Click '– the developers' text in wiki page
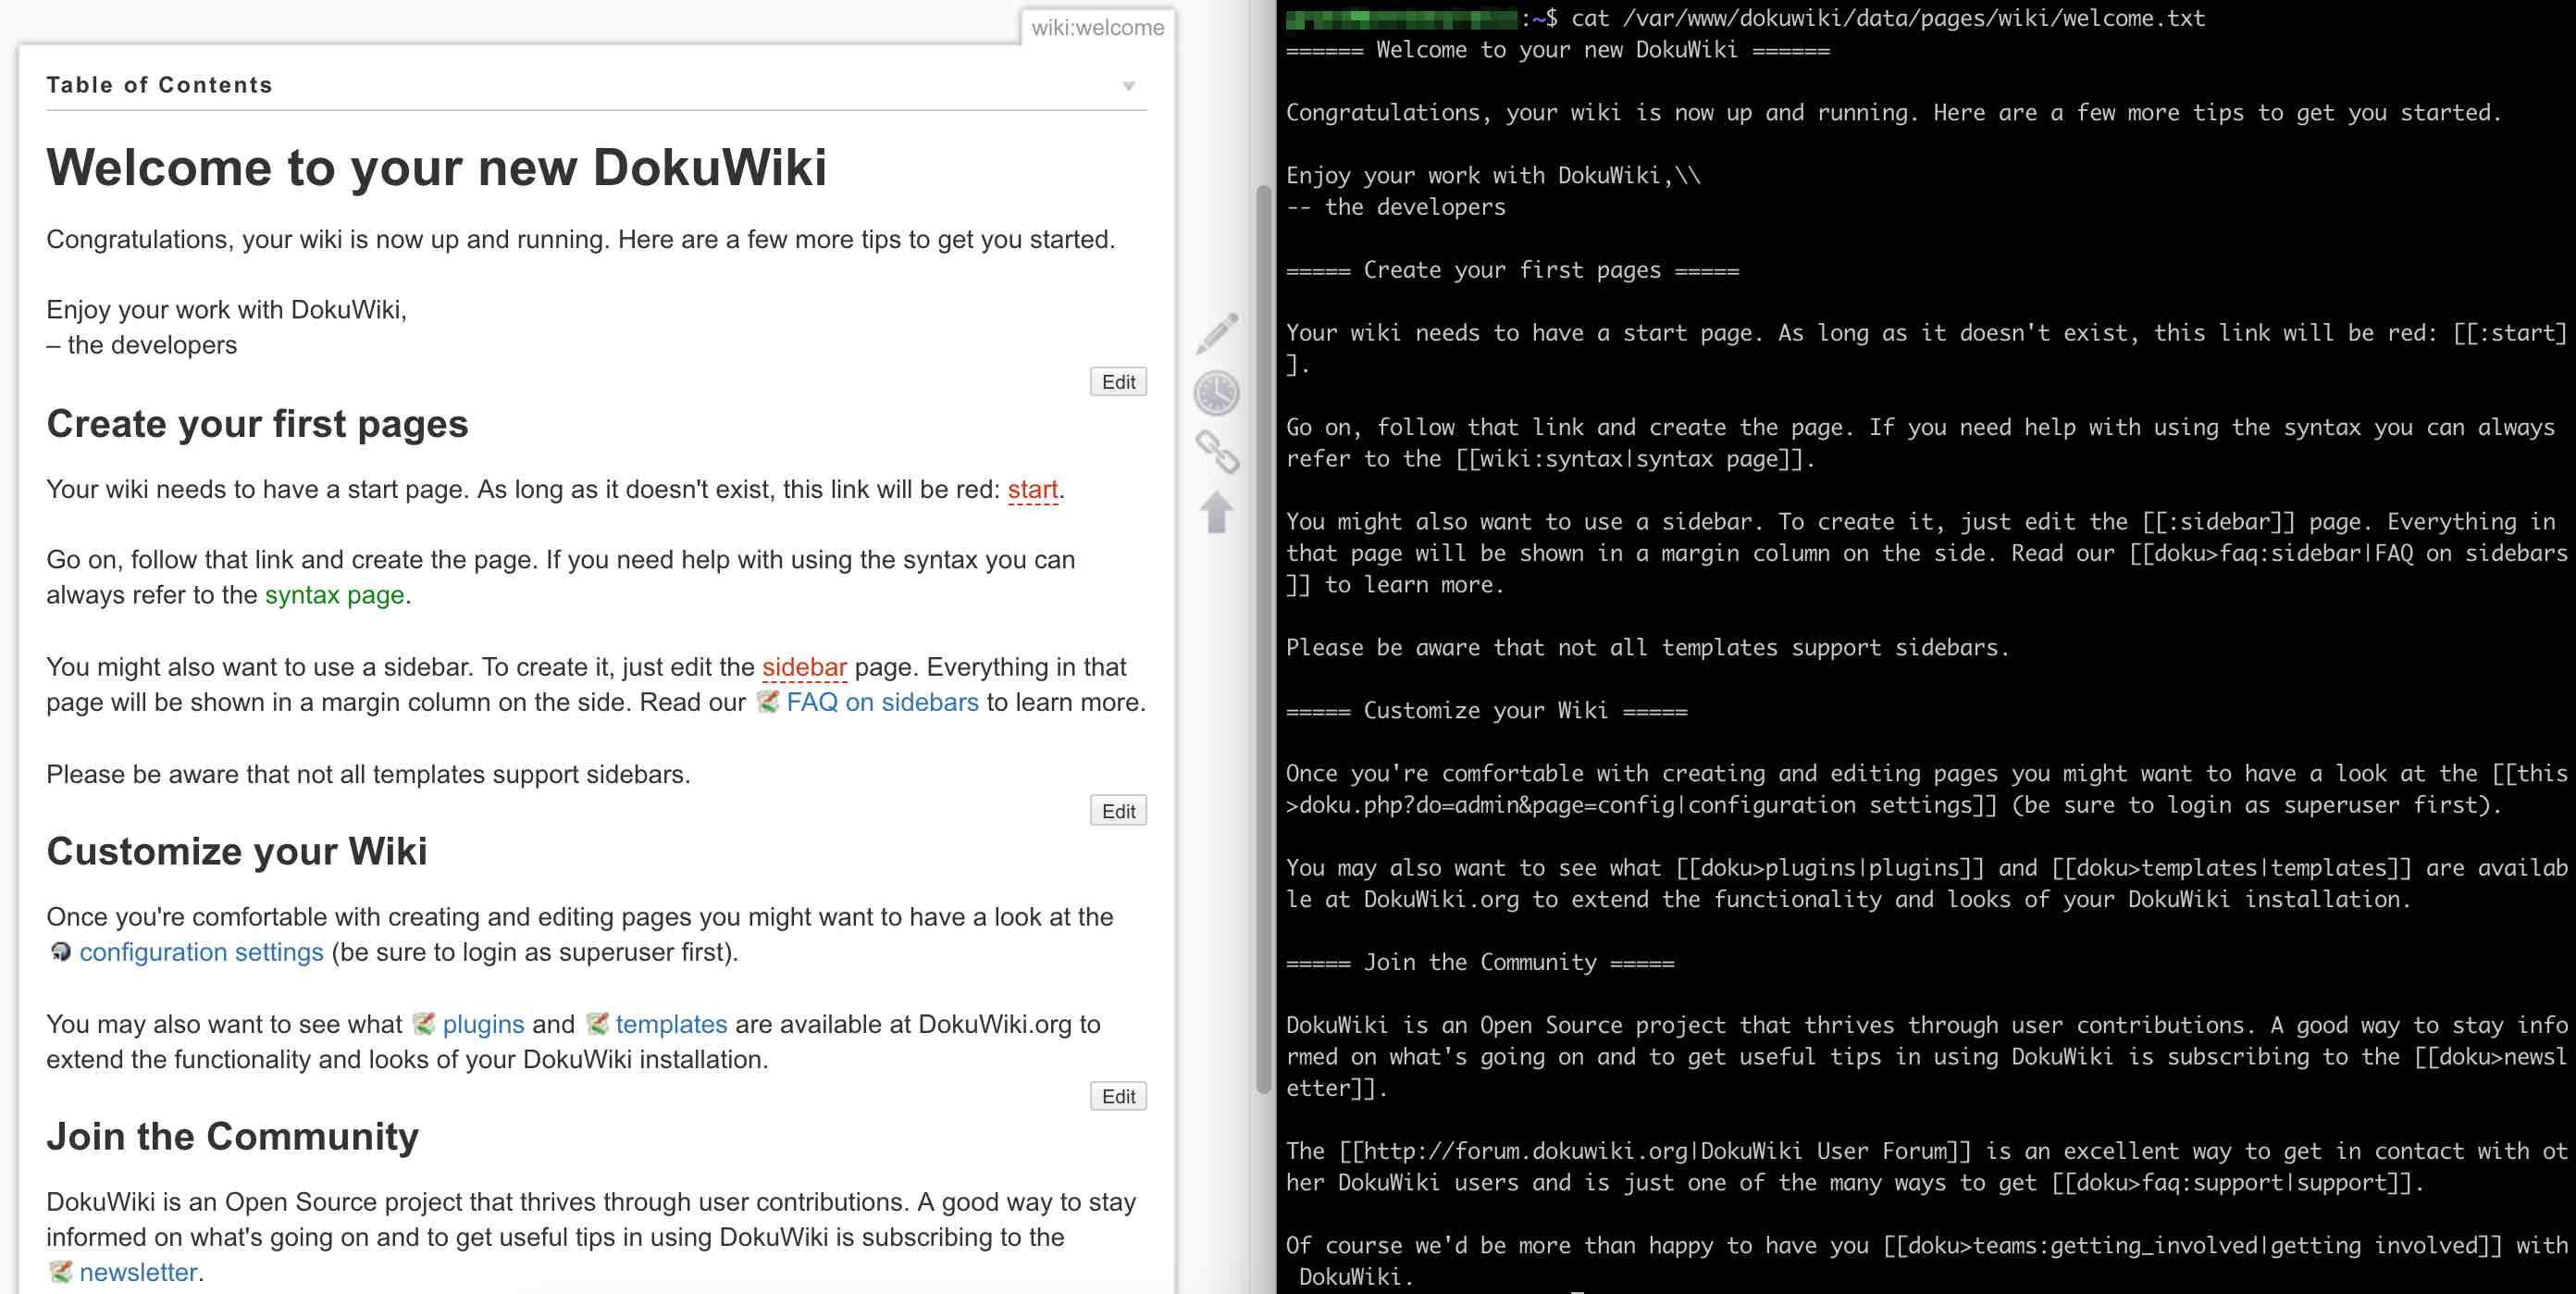 [x=141, y=345]
